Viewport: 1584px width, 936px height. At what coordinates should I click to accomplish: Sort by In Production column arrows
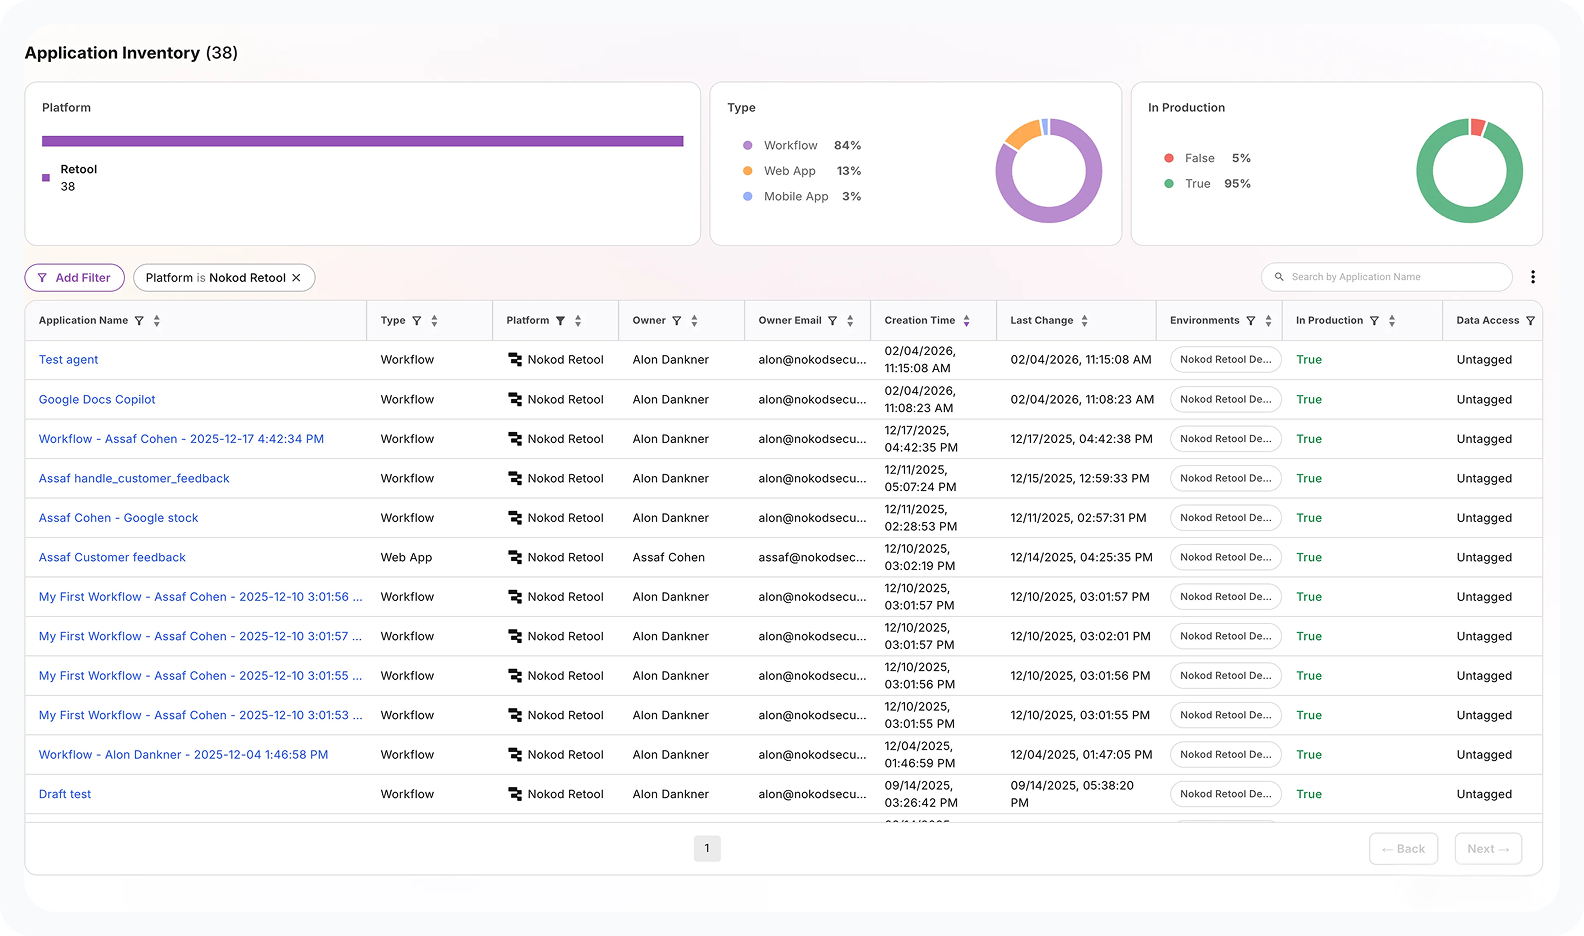pos(1392,321)
